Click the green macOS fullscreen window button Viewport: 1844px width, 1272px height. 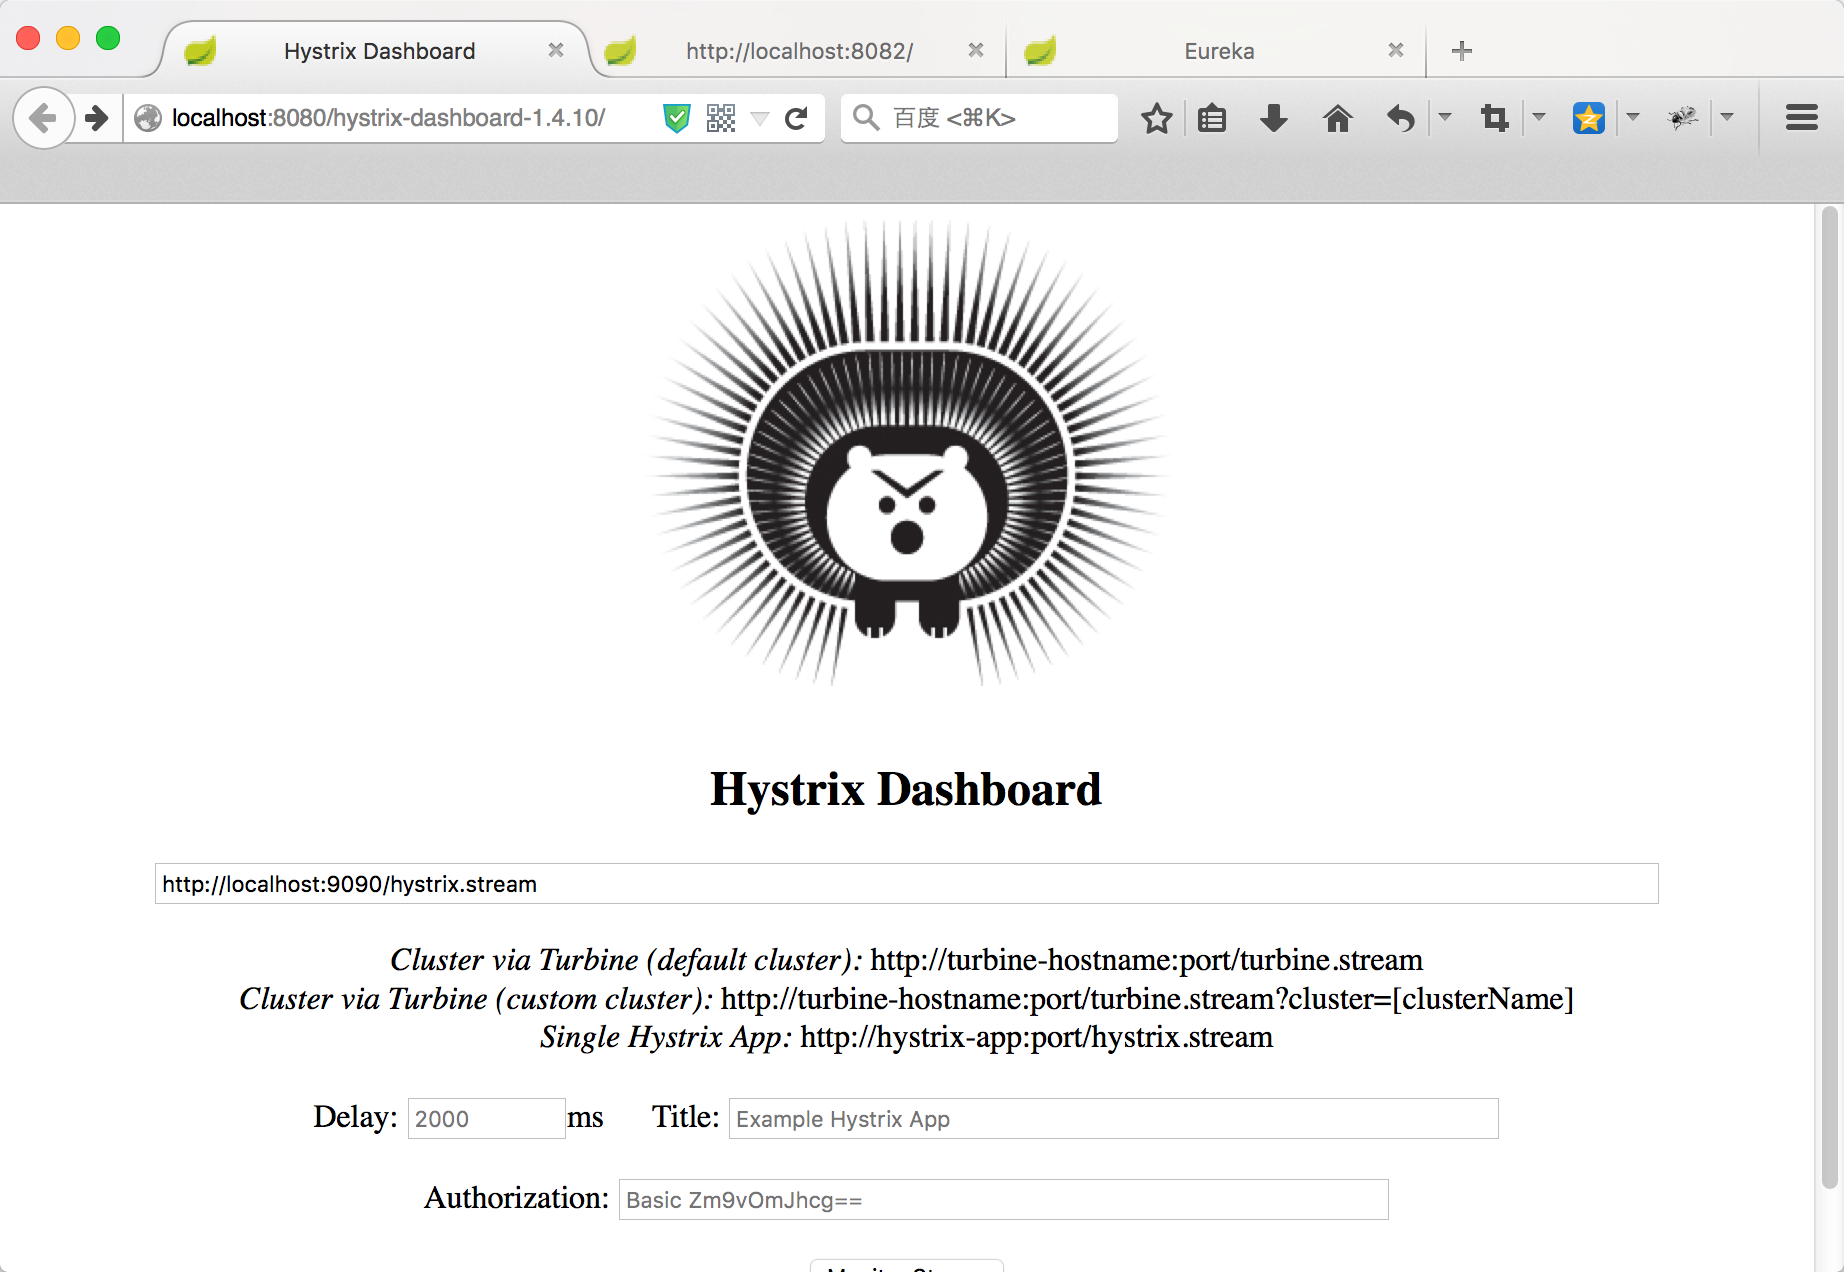tap(108, 38)
